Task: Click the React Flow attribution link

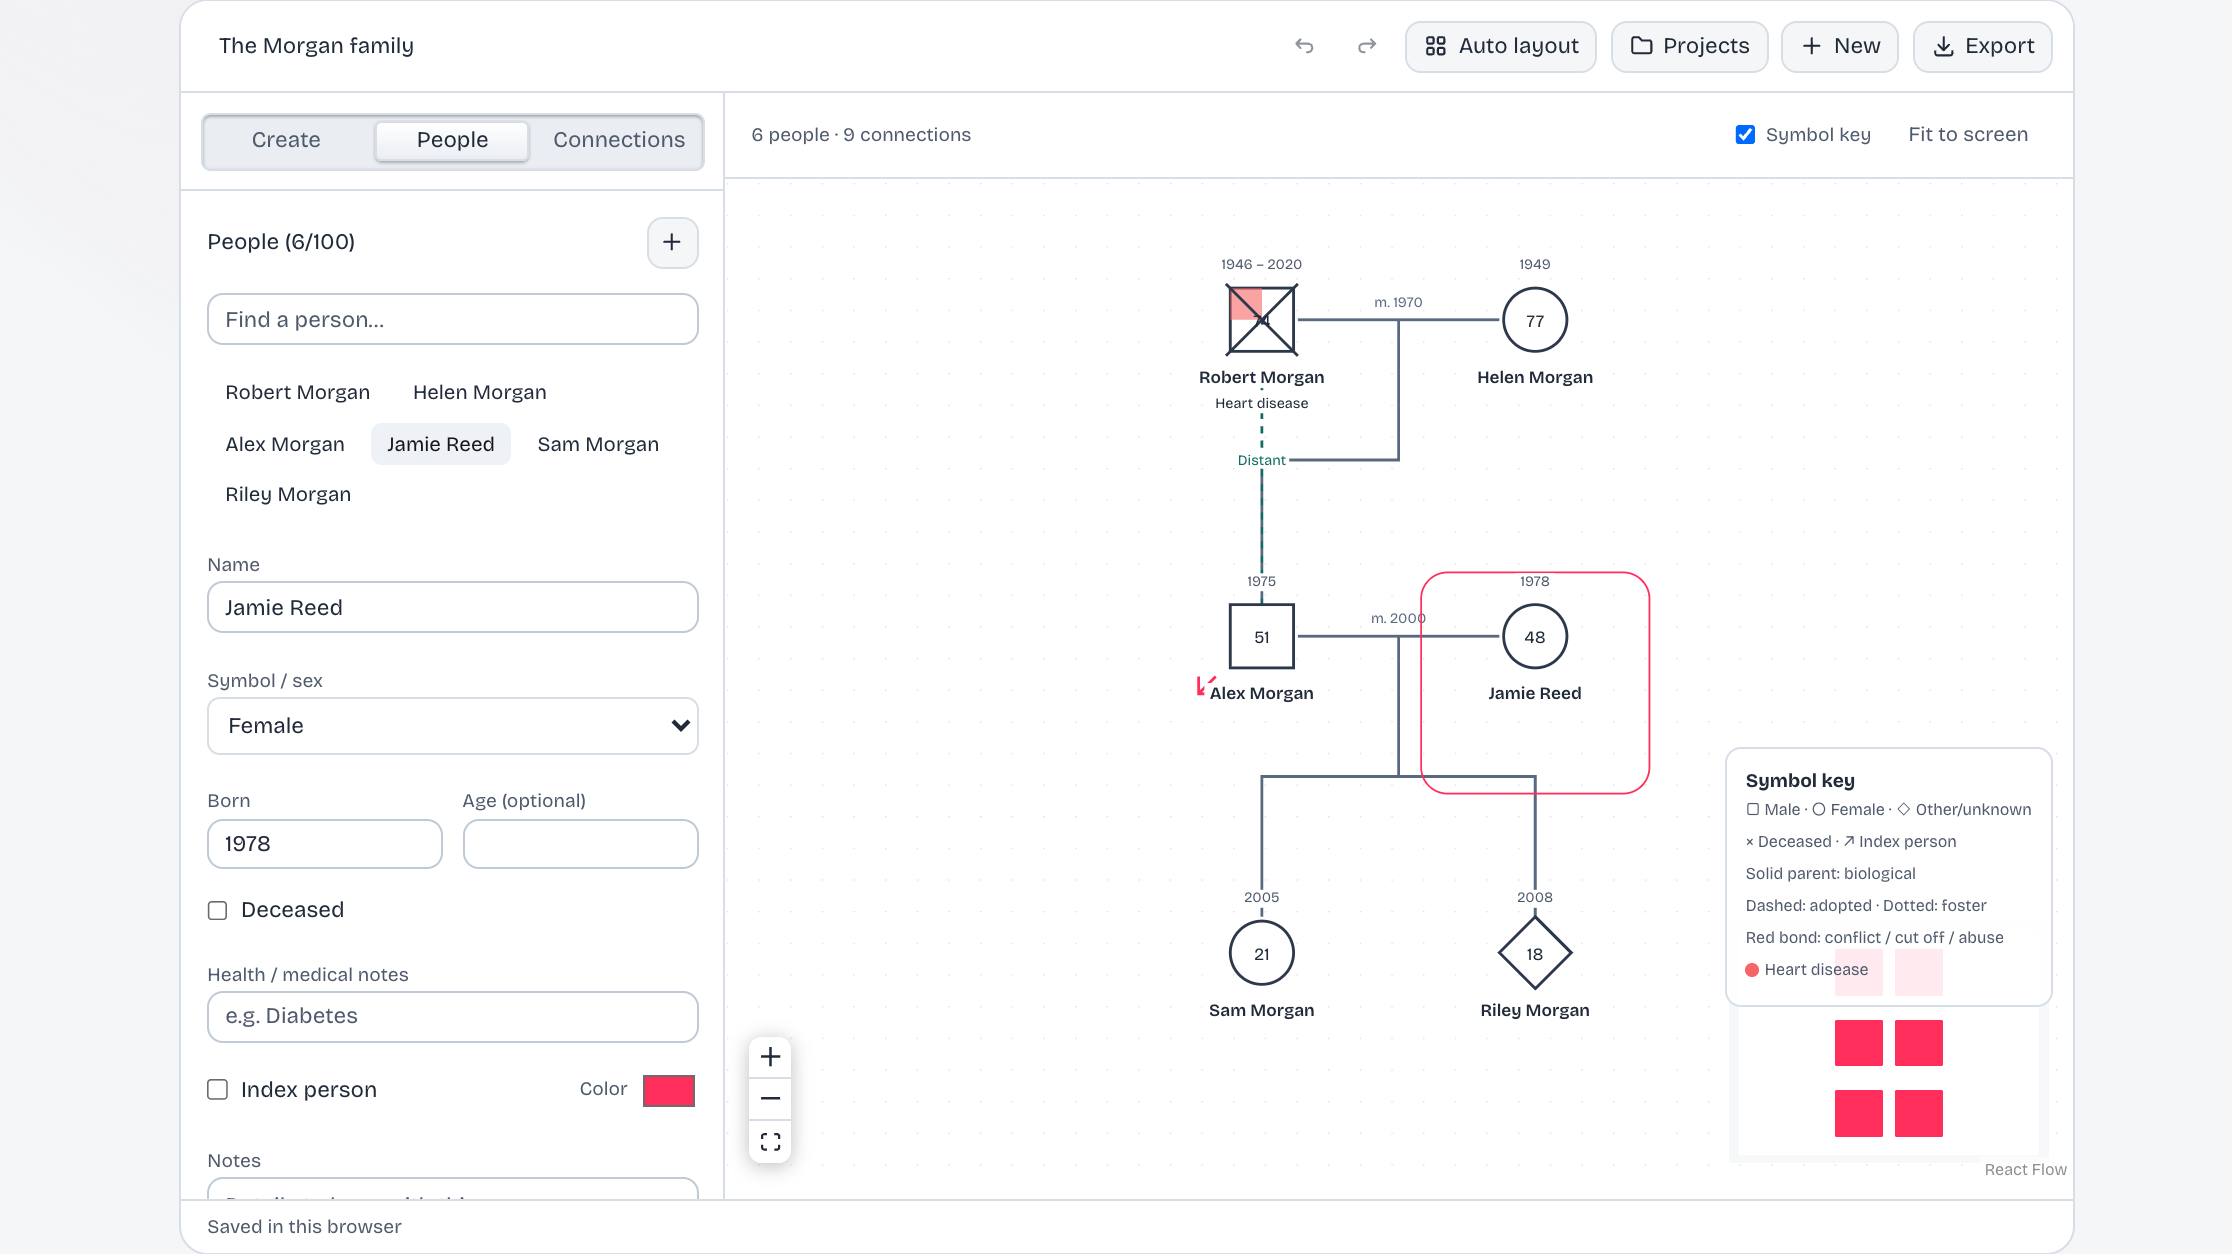Action: (x=2025, y=1170)
